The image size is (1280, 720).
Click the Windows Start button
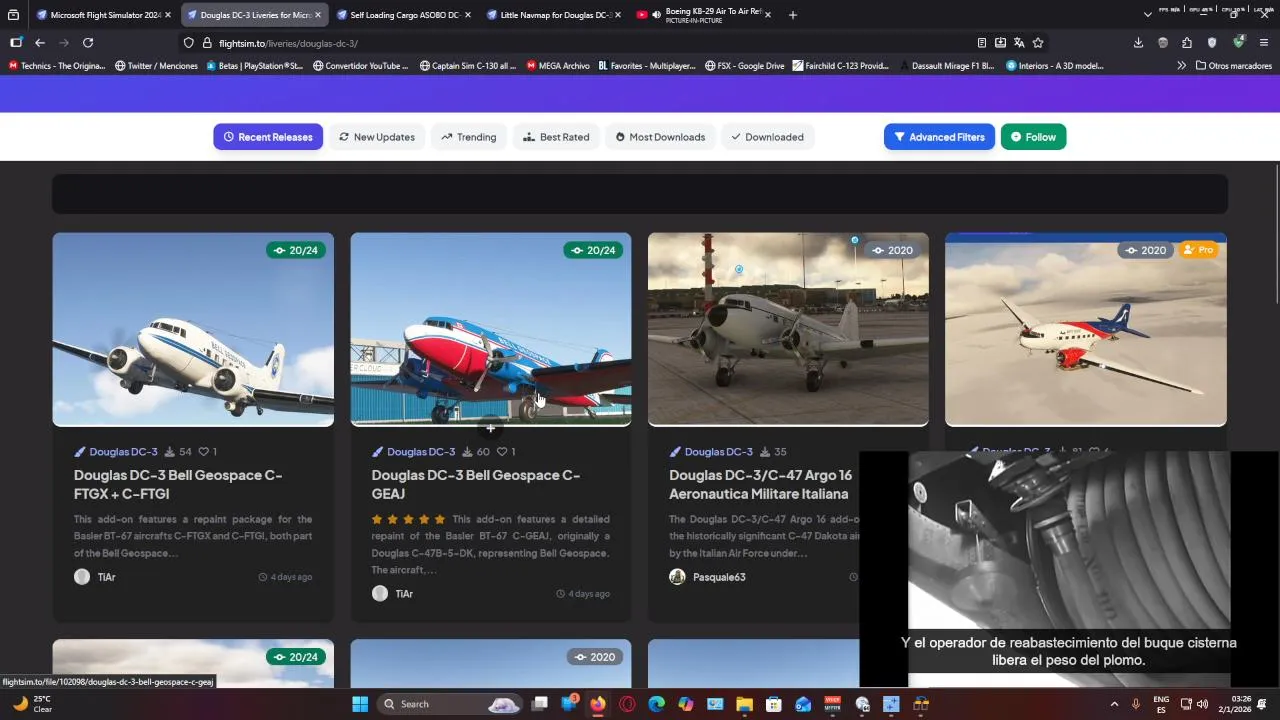pos(360,704)
